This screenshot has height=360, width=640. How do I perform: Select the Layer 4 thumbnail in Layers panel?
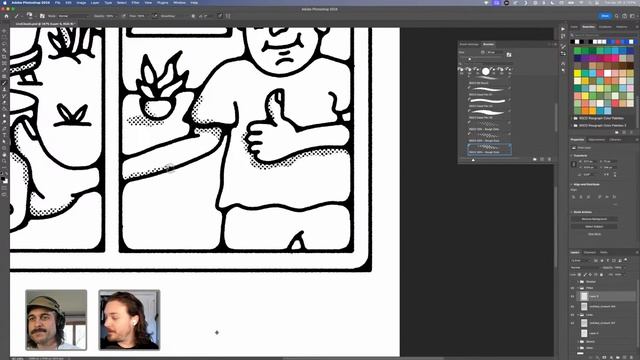click(584, 333)
